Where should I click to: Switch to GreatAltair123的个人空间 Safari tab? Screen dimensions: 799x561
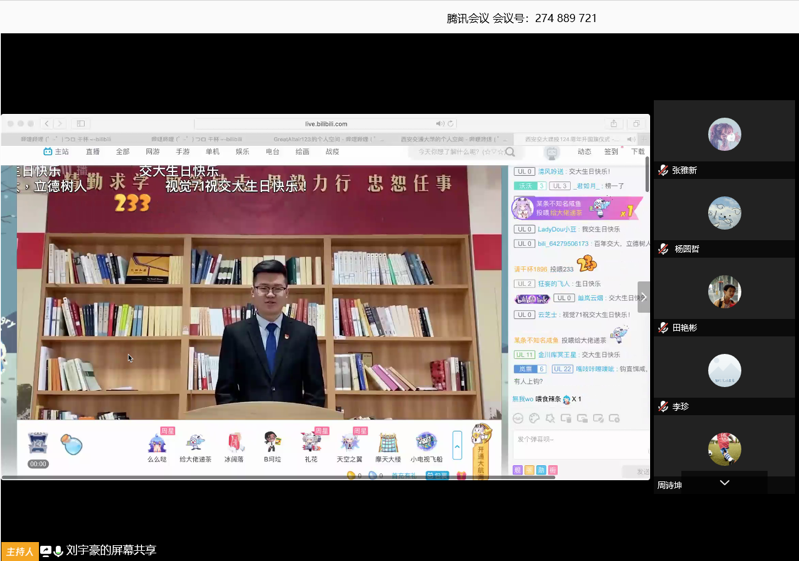pos(324,139)
